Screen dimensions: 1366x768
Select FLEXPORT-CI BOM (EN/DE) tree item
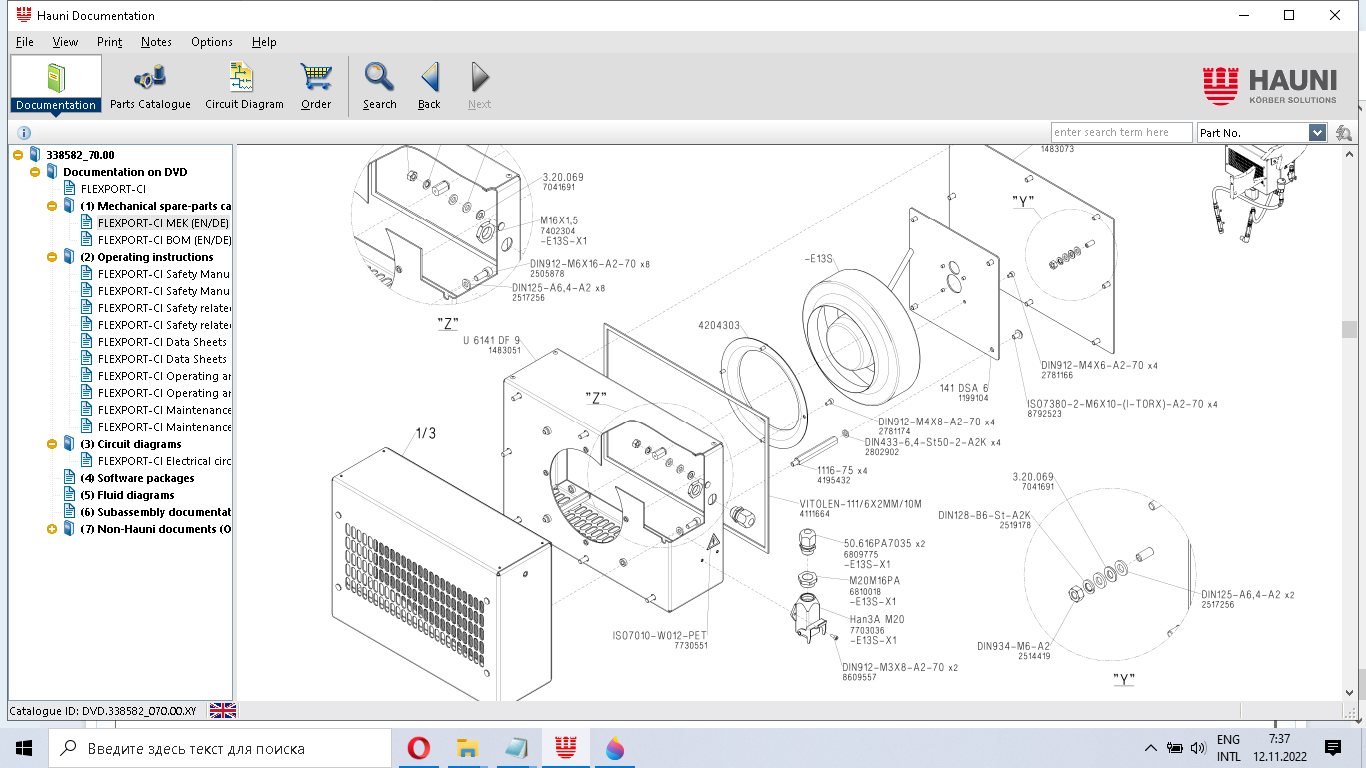point(164,240)
